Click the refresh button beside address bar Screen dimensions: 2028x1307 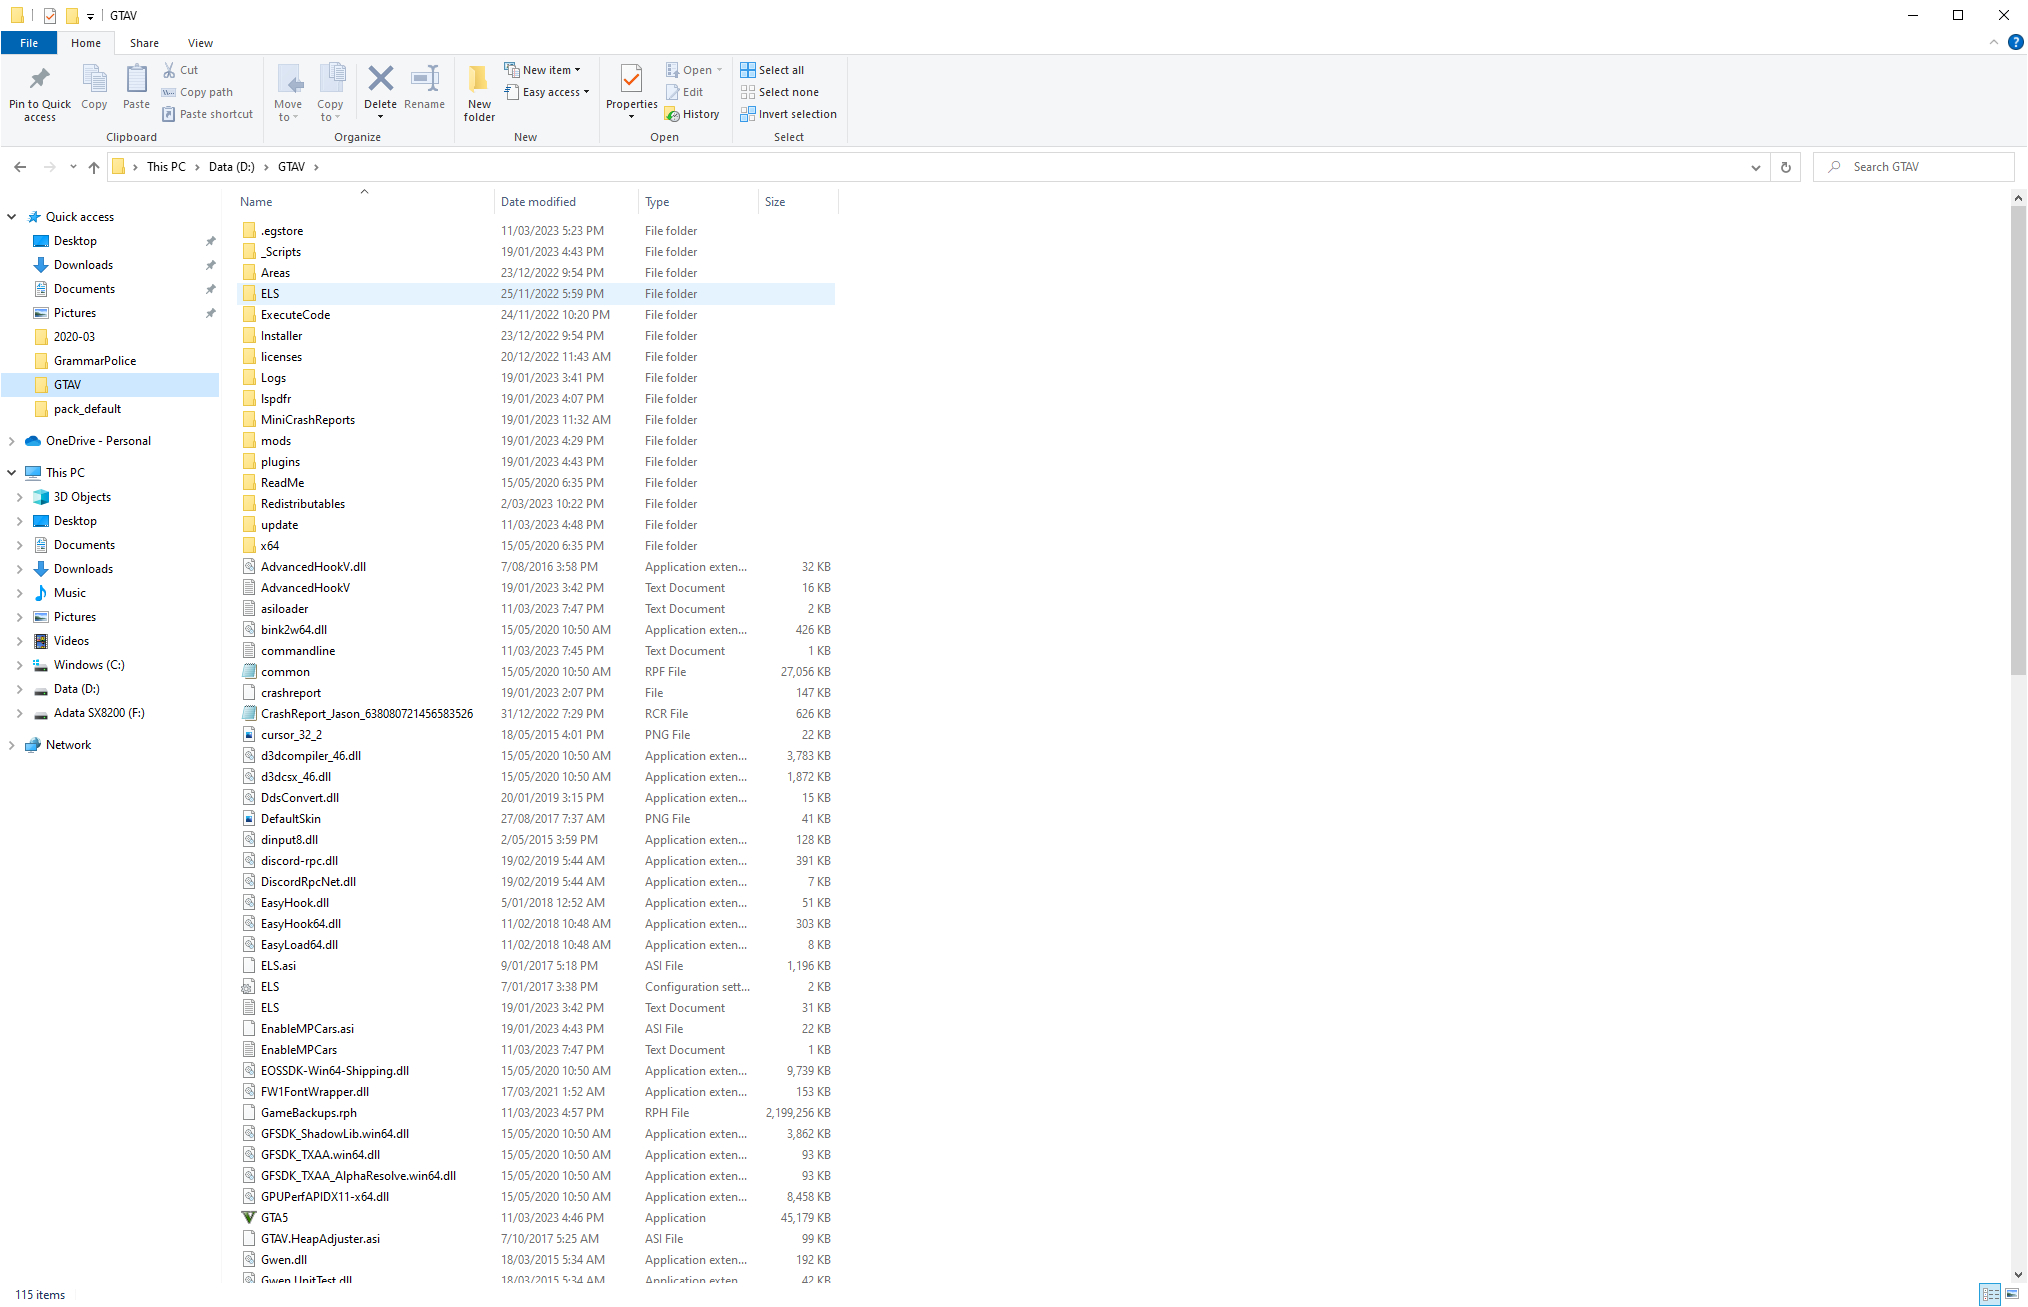(x=1785, y=167)
